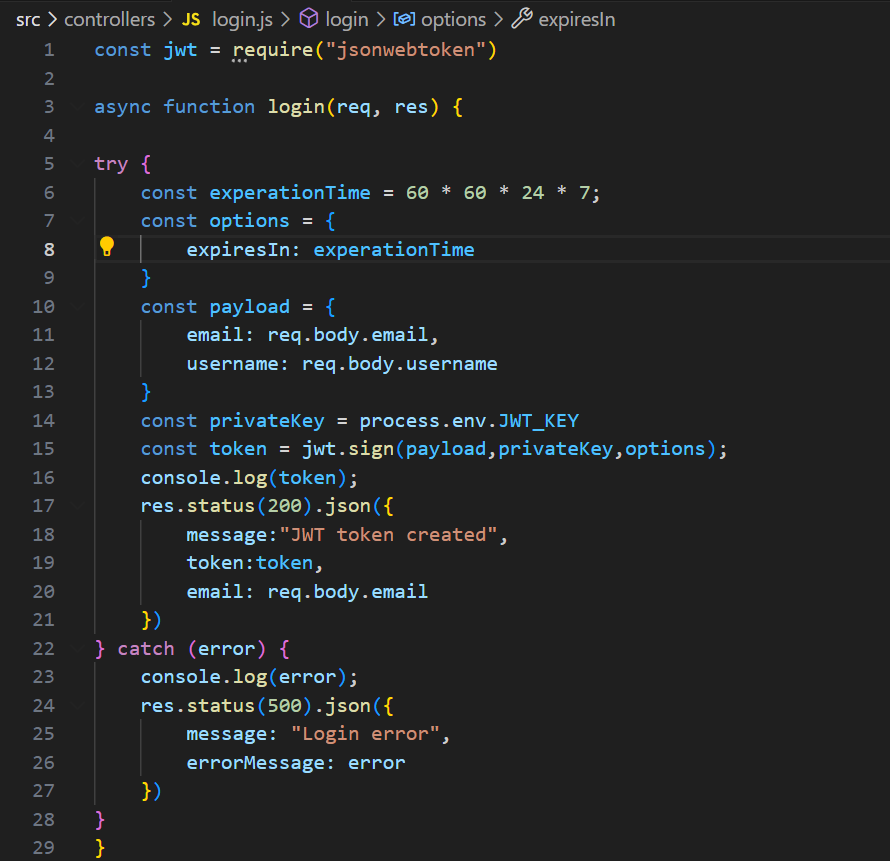
Task: Collapse the options object fold on line 7
Action: (x=78, y=221)
